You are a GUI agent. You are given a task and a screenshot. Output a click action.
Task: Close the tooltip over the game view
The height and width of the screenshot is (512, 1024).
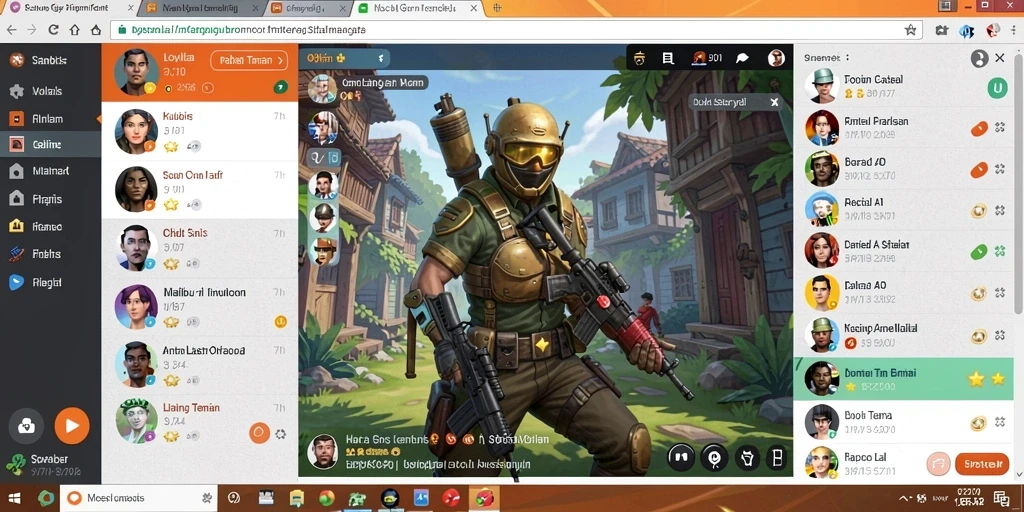(774, 103)
